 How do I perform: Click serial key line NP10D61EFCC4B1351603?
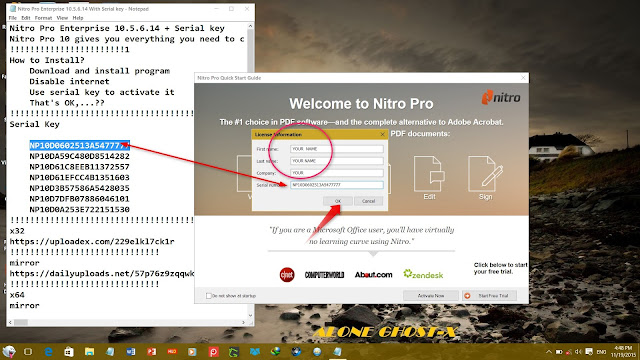pos(80,178)
